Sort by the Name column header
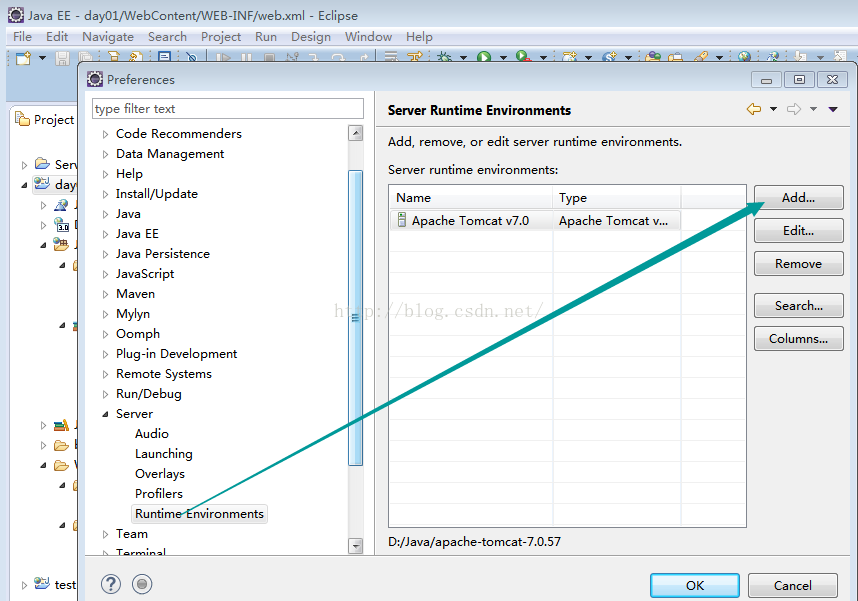This screenshot has width=858, height=601. (471, 198)
